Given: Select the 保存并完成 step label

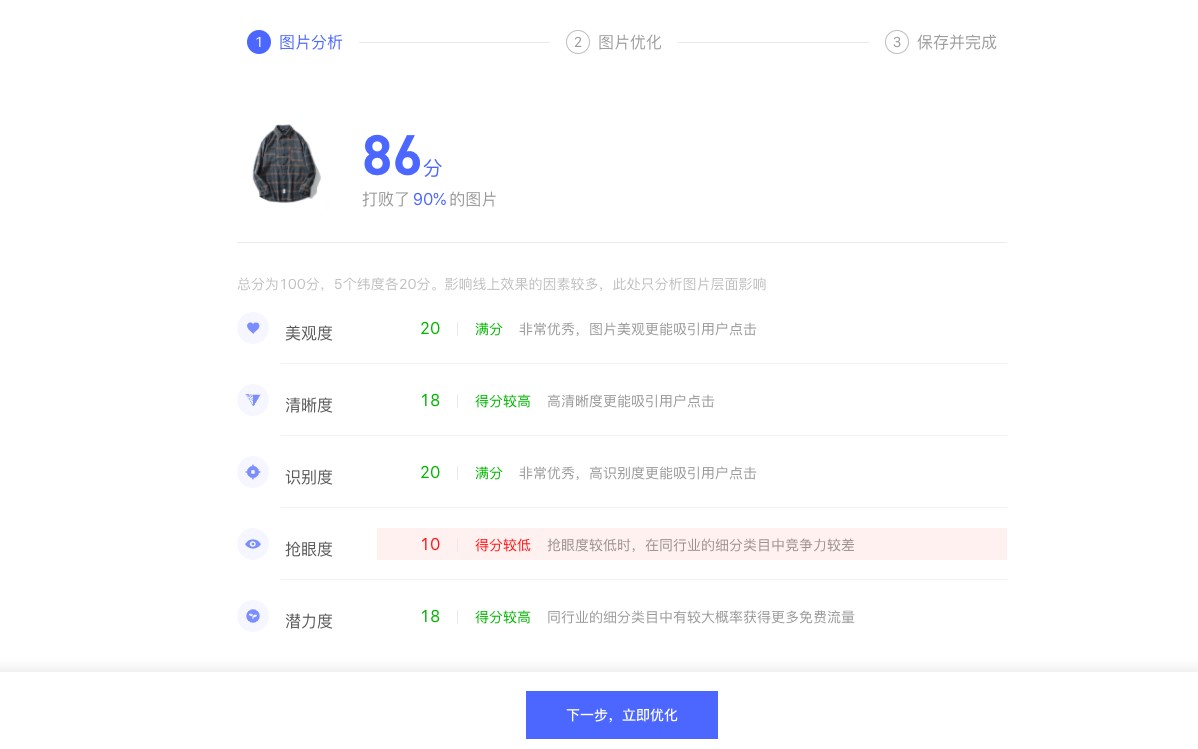Looking at the screenshot, I should (957, 42).
